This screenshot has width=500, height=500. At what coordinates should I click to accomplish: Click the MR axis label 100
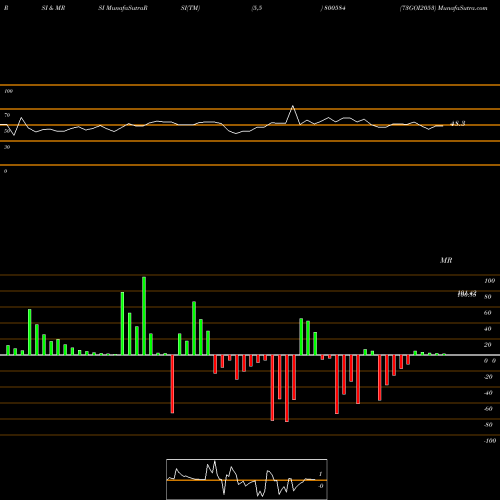pyautogui.click(x=489, y=281)
